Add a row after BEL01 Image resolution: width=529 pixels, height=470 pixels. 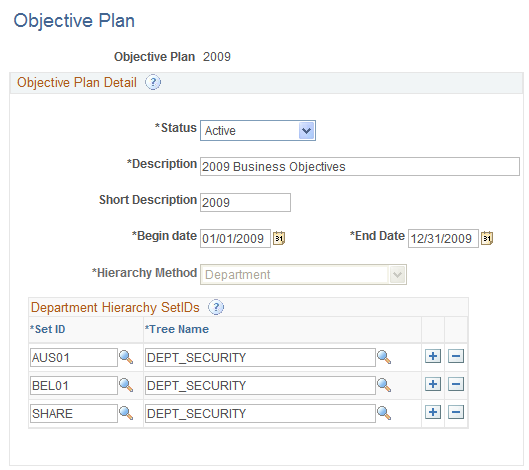(433, 384)
